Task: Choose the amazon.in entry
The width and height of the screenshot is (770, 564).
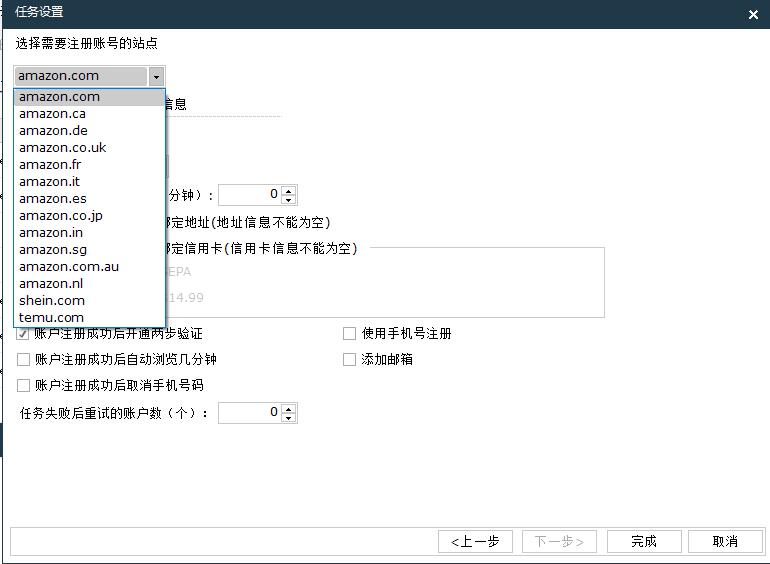Action: pos(89,233)
